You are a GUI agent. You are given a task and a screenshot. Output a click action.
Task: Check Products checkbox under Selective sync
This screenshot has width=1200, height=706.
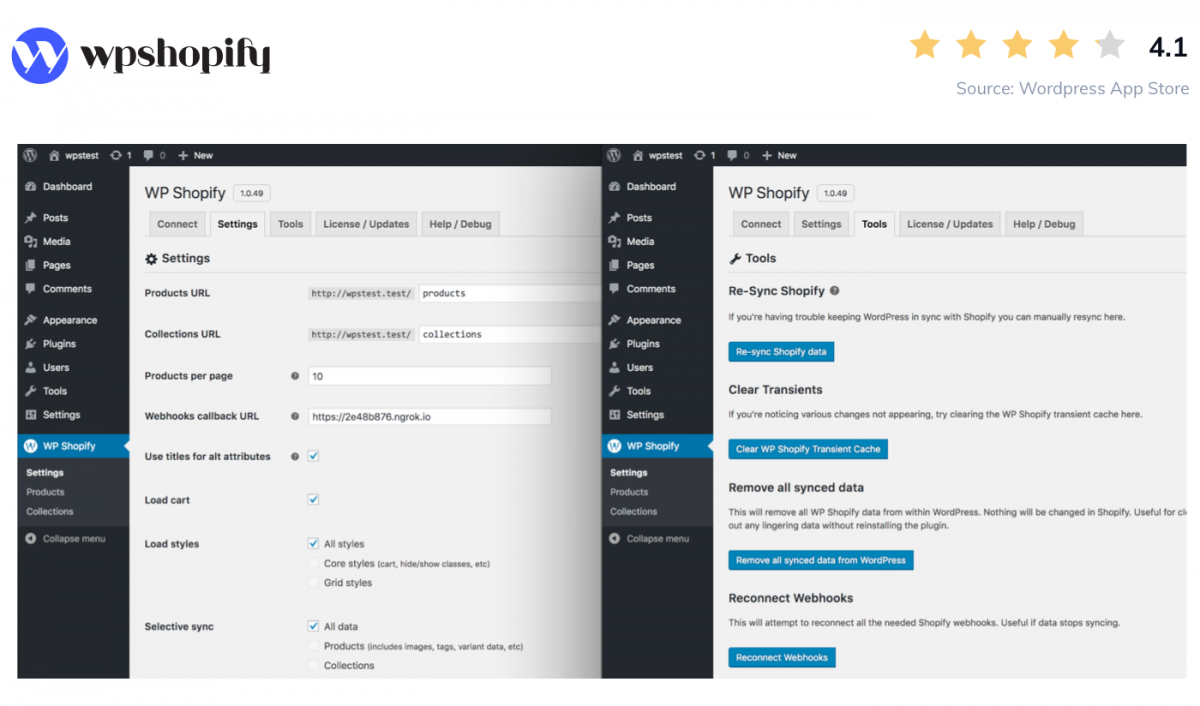(x=313, y=646)
